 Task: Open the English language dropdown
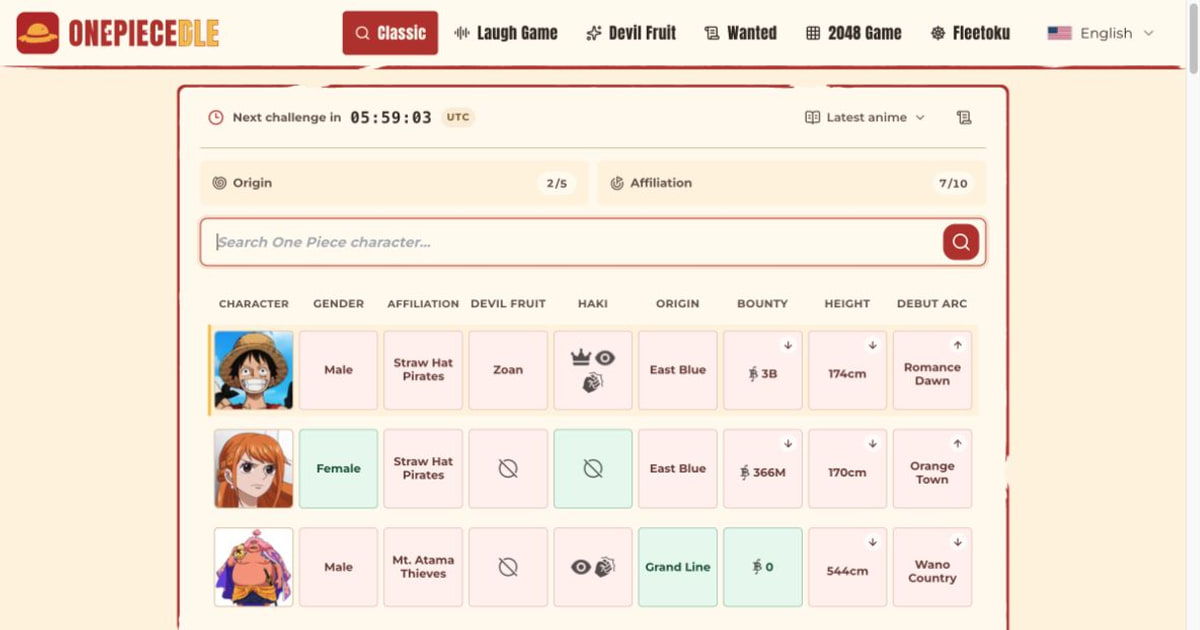[x=1101, y=33]
